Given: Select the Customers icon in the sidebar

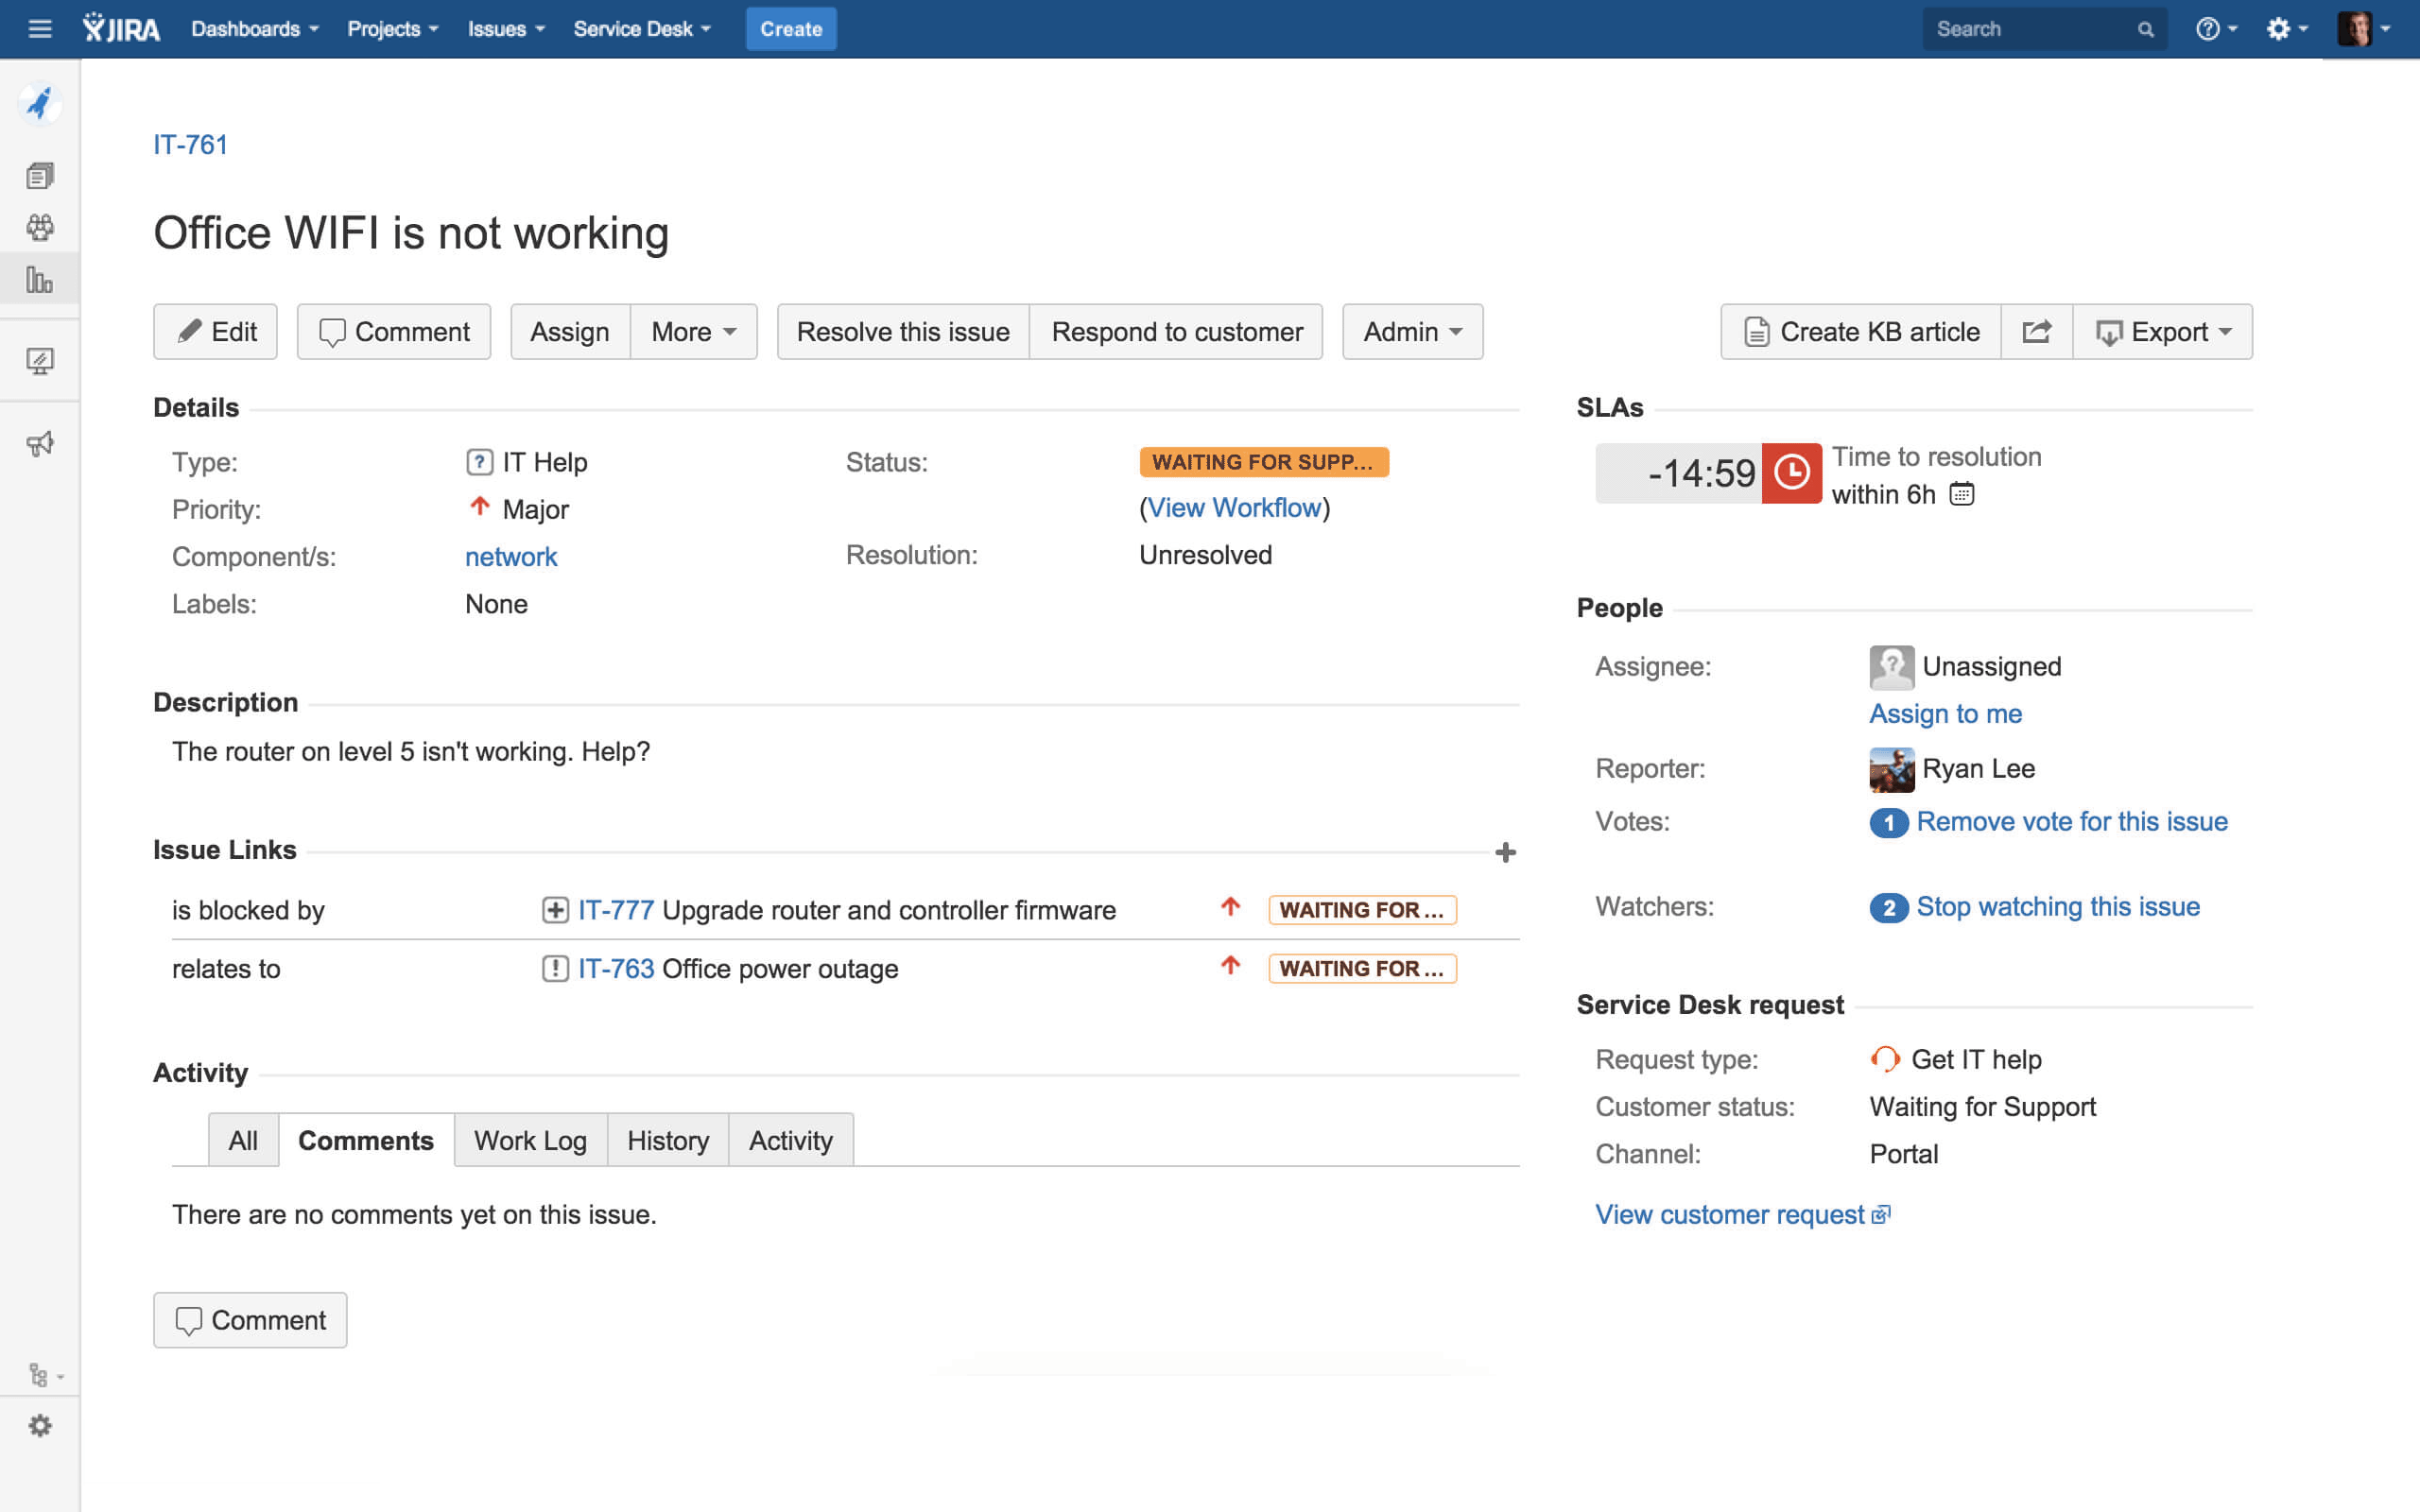Looking at the screenshot, I should (x=40, y=227).
